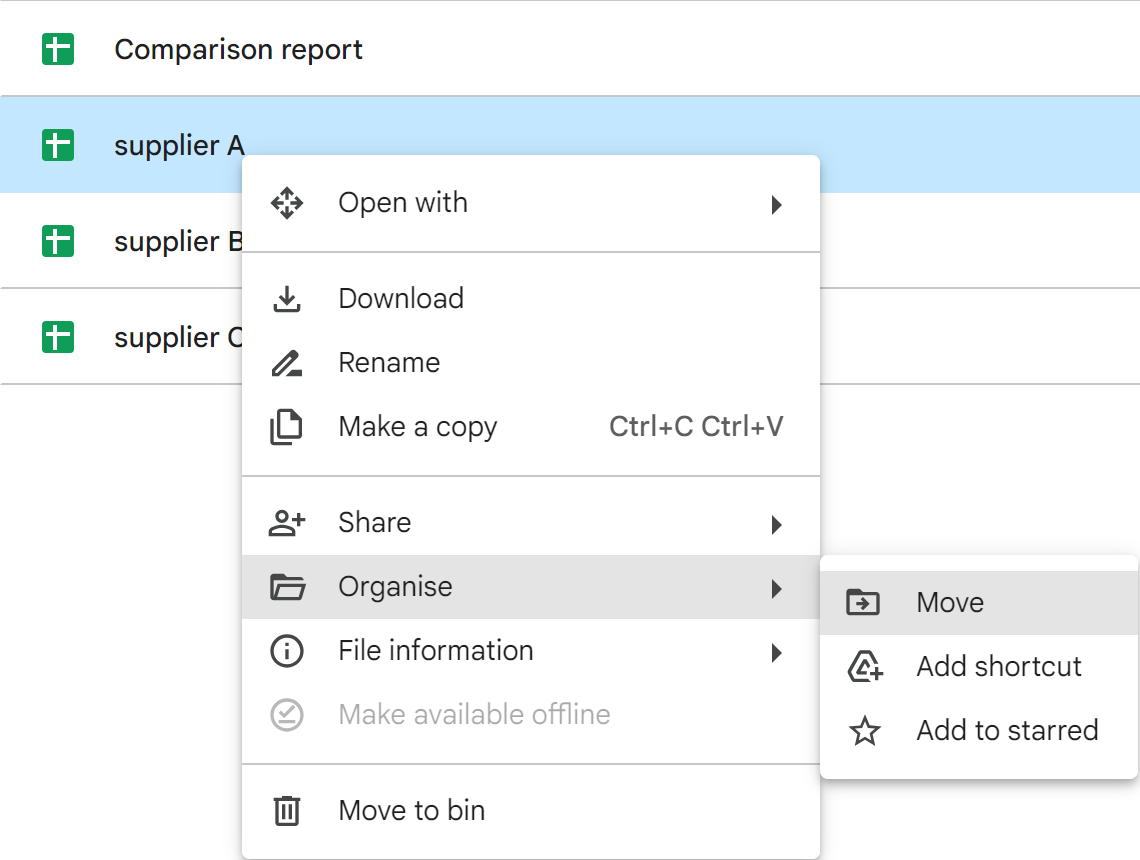Screen dimensions: 1140x860
Task: Choose Add shortcut in submenu
Action: pyautogui.click(x=979, y=667)
